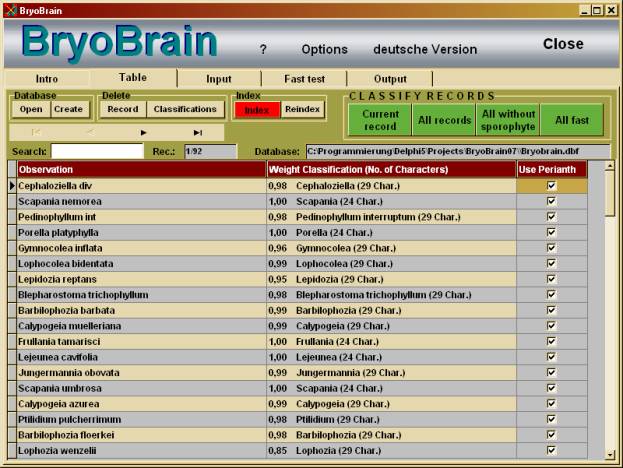Screen dimensions: 623x468
Task: Click the BryoBrain title bar icon
Action: (x=10, y=10)
